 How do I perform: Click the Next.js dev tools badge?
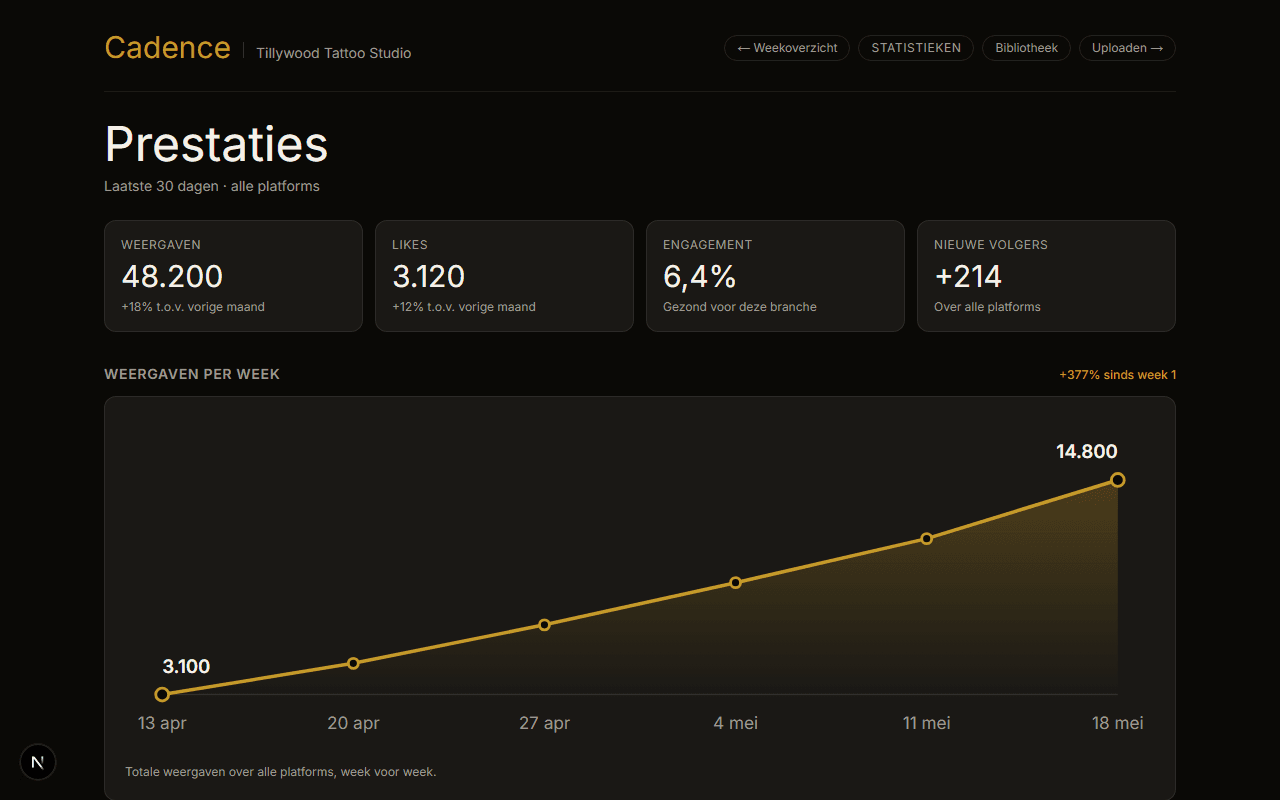point(38,762)
